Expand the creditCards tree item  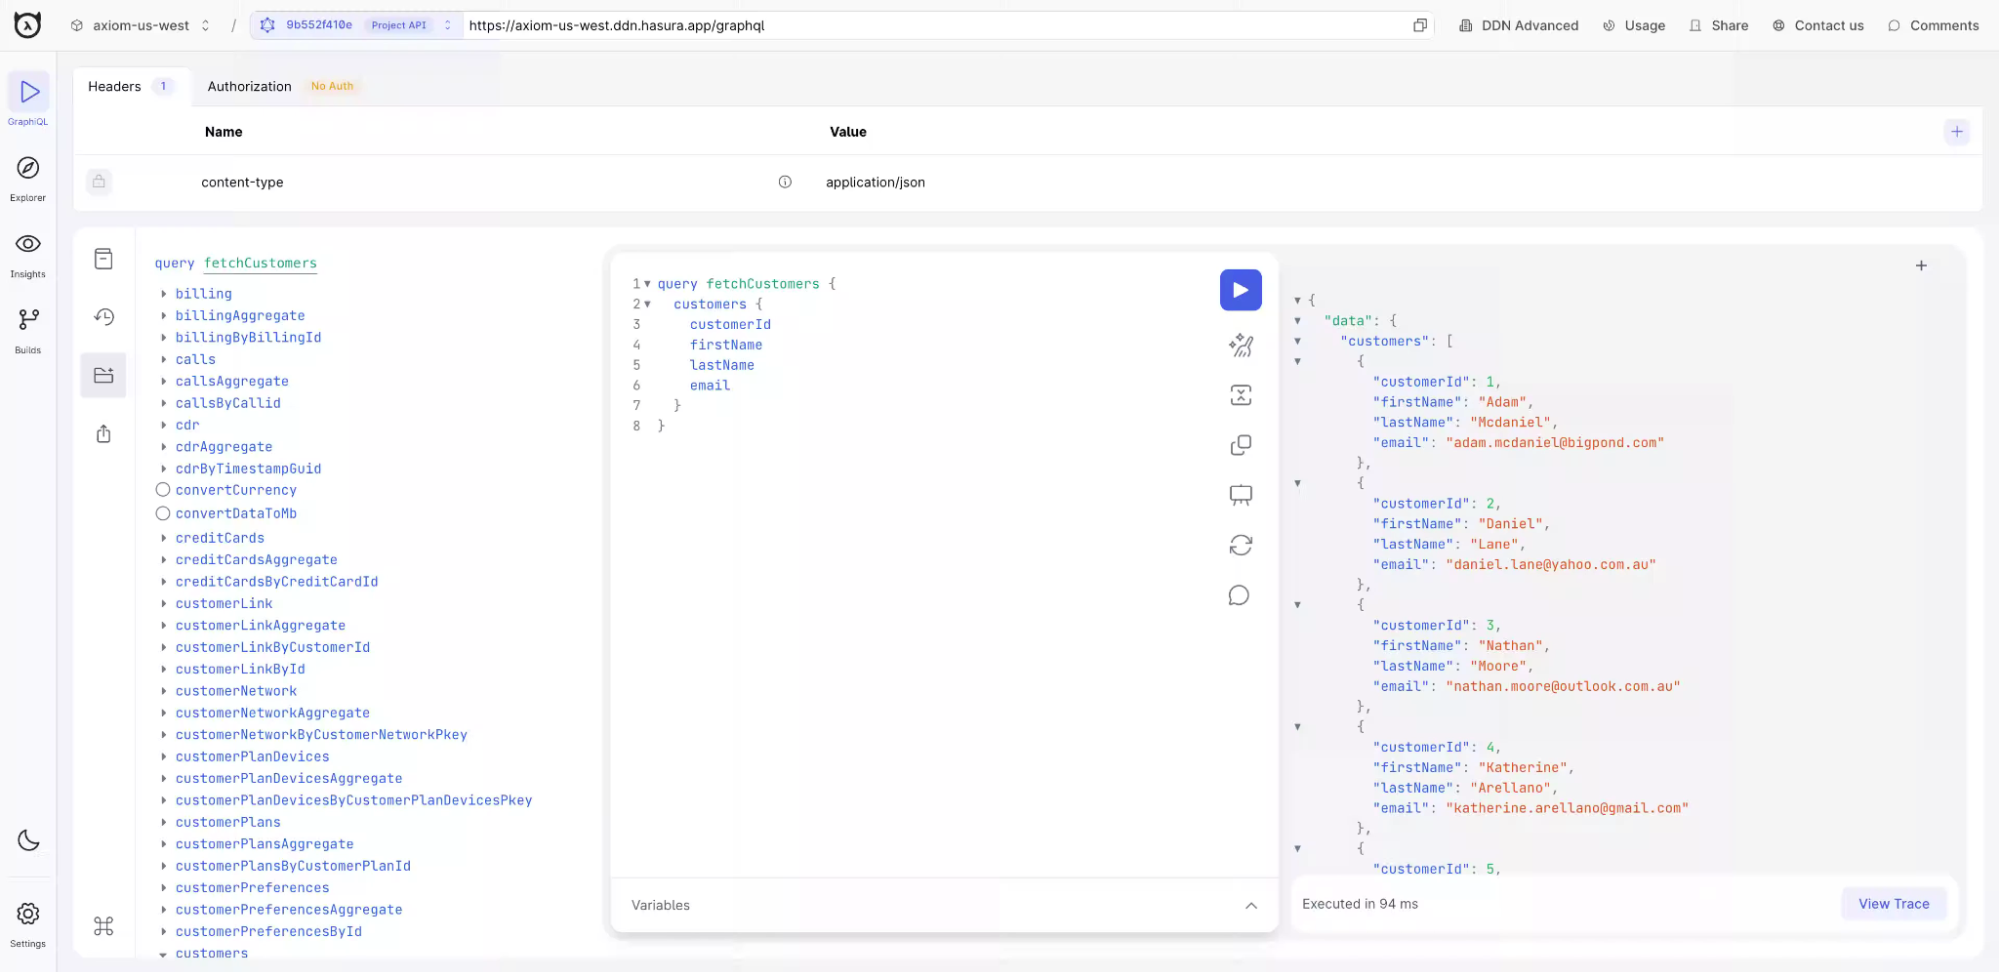(x=164, y=538)
